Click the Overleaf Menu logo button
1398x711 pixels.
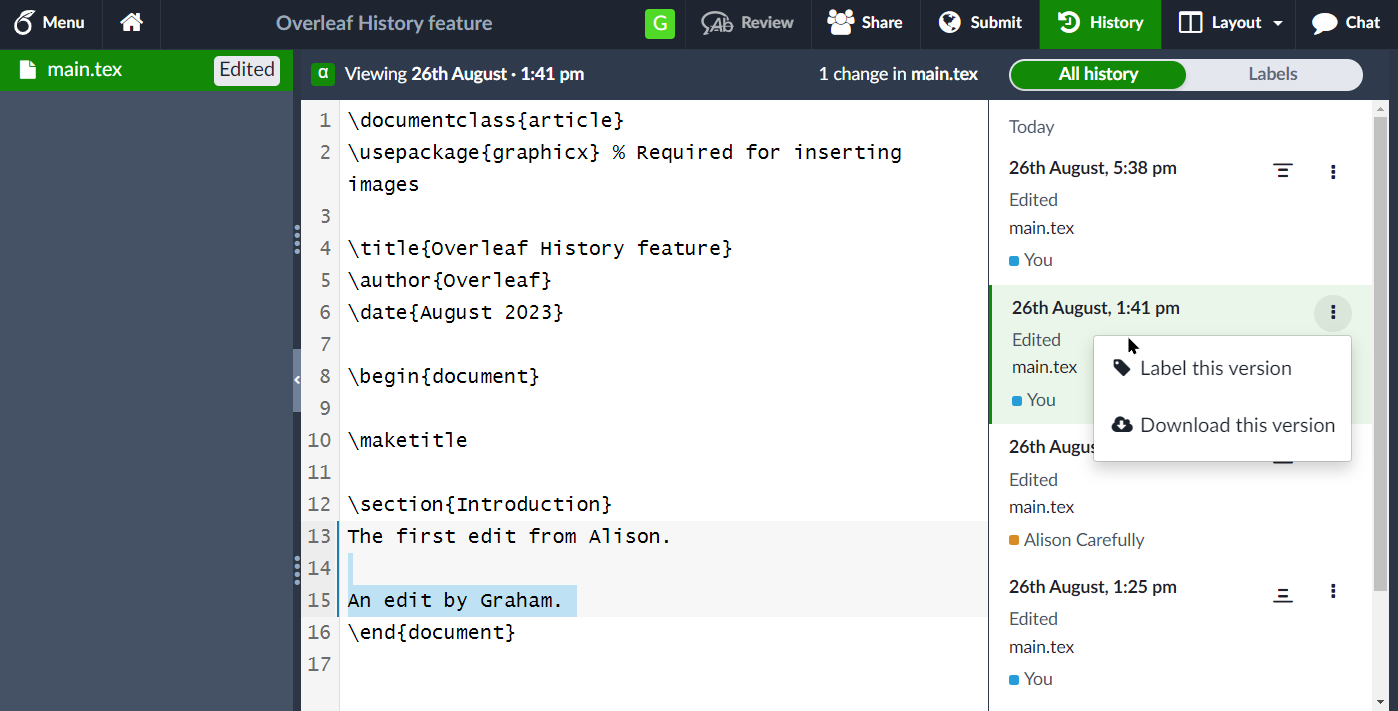tap(50, 23)
